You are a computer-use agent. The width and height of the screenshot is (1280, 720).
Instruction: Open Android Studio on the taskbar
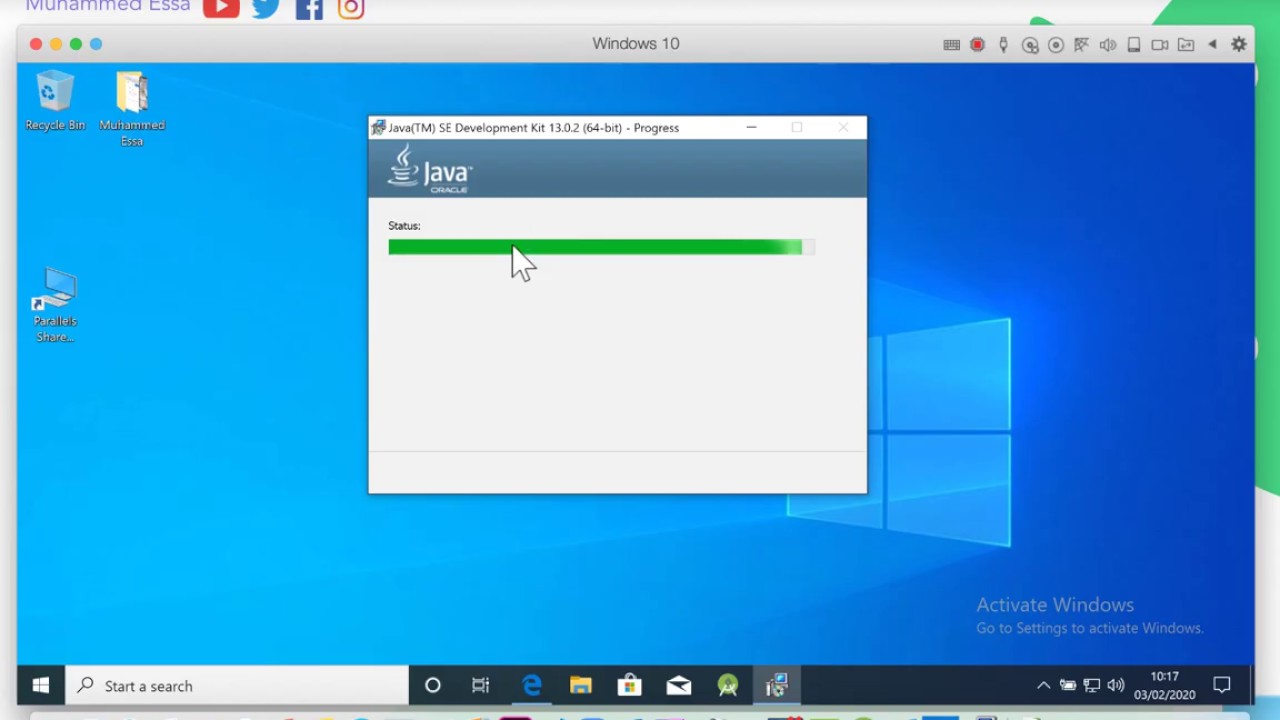tap(728, 686)
